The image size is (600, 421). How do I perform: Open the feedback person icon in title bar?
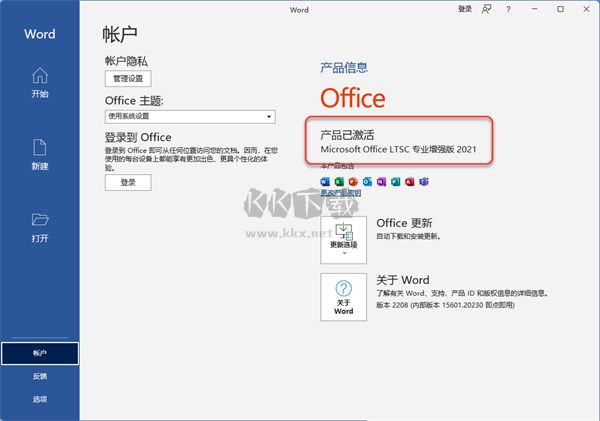click(487, 9)
